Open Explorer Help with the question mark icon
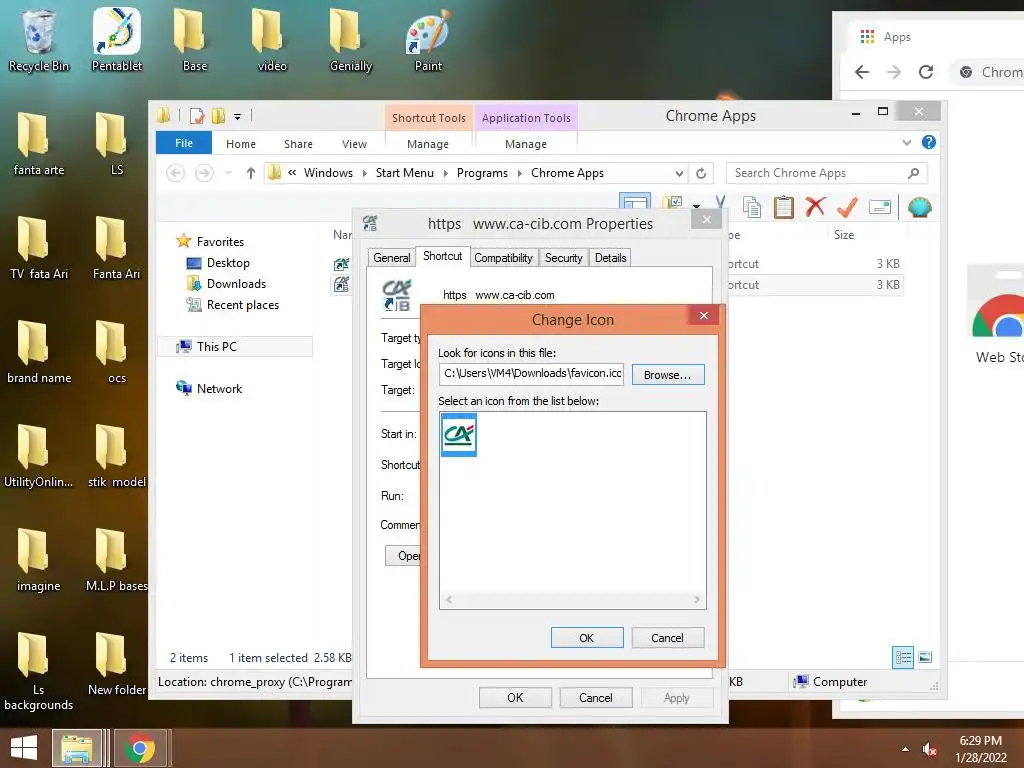The image size is (1024, 768). click(x=929, y=142)
